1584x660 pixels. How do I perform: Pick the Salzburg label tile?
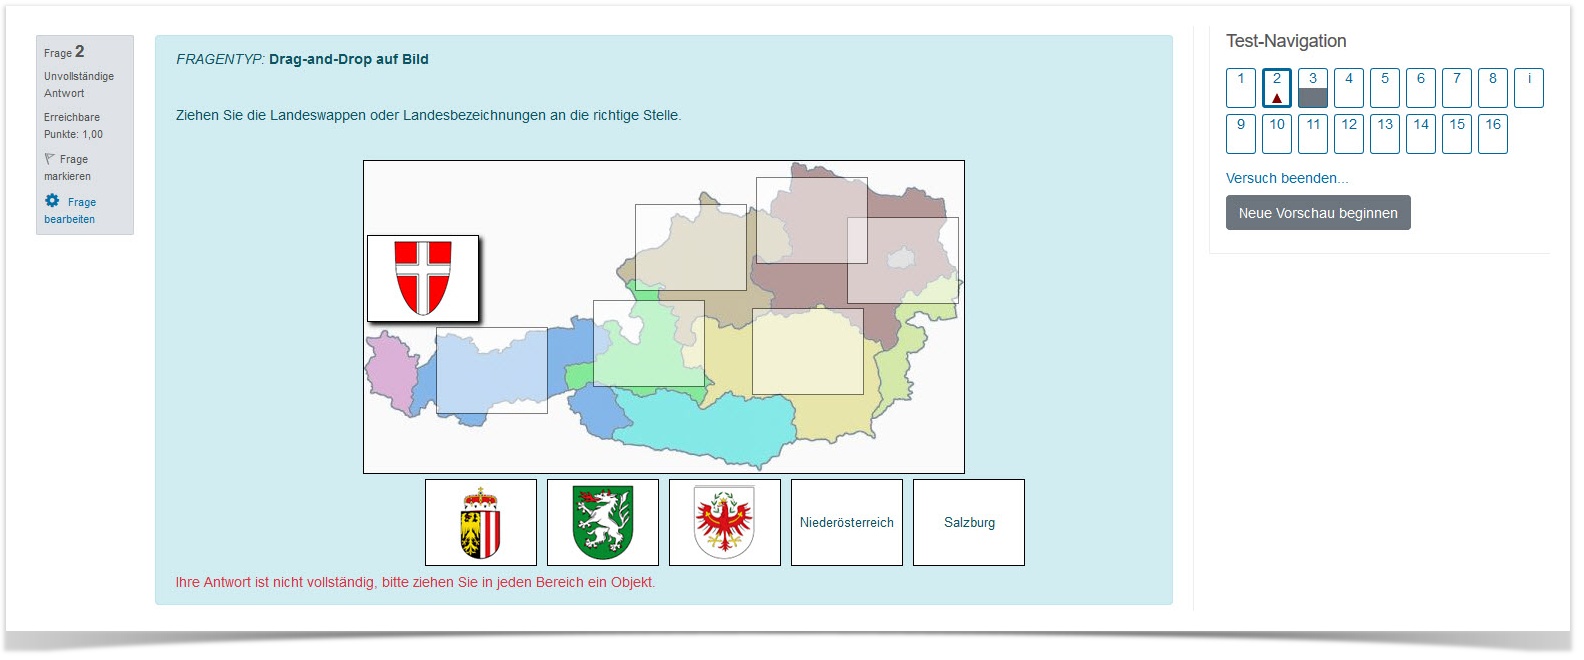969,522
